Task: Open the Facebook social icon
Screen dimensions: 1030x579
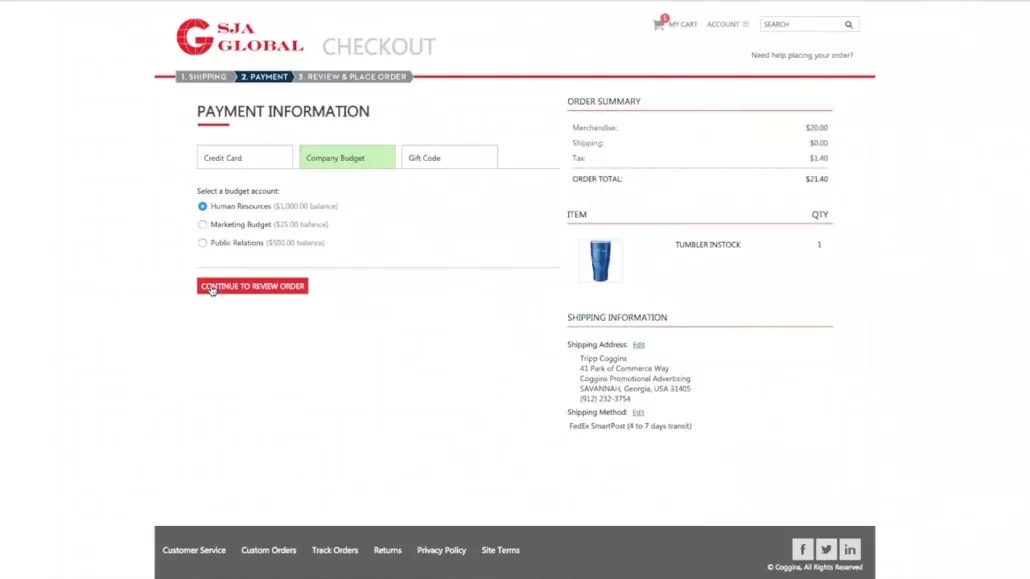Action: pyautogui.click(x=802, y=549)
